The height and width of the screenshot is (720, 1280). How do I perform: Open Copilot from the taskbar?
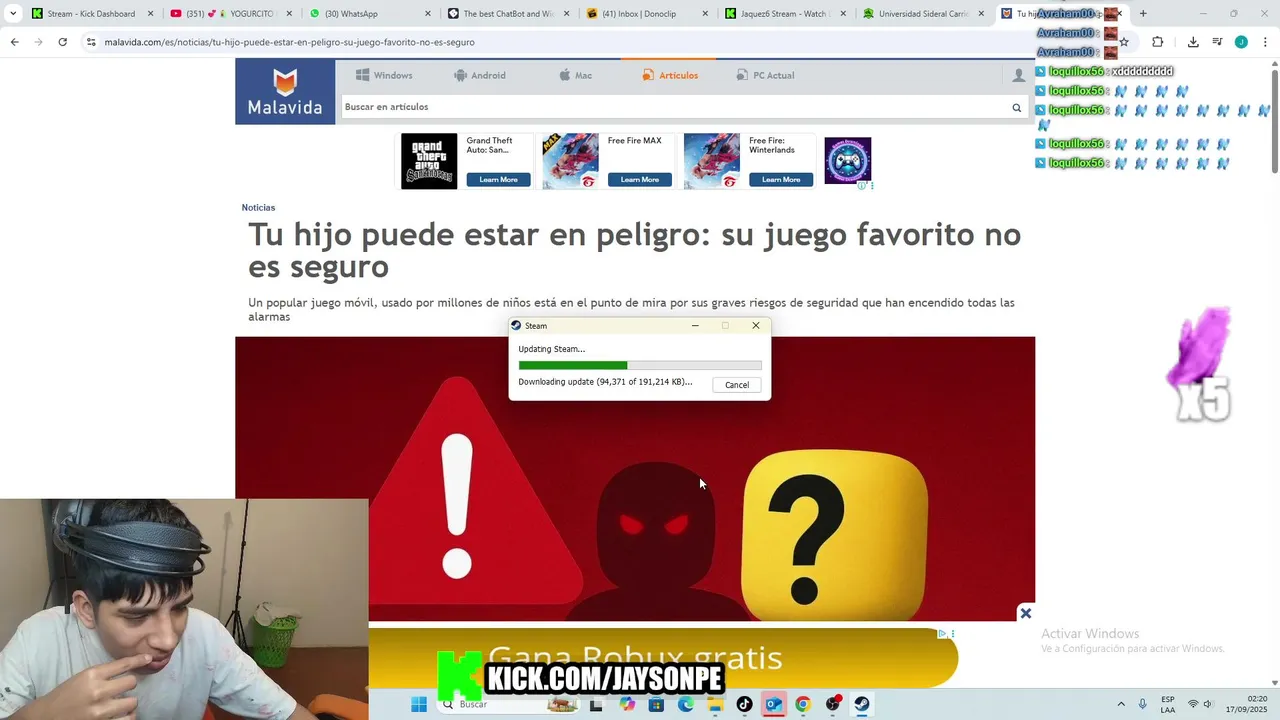[627, 704]
